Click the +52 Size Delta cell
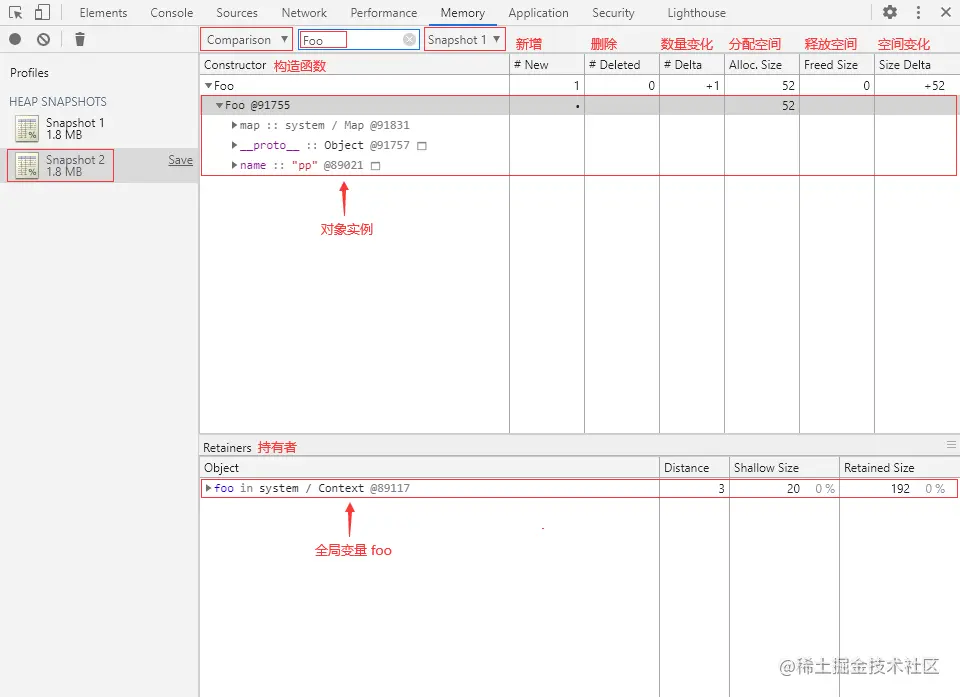This screenshot has height=697, width=960. 934,86
